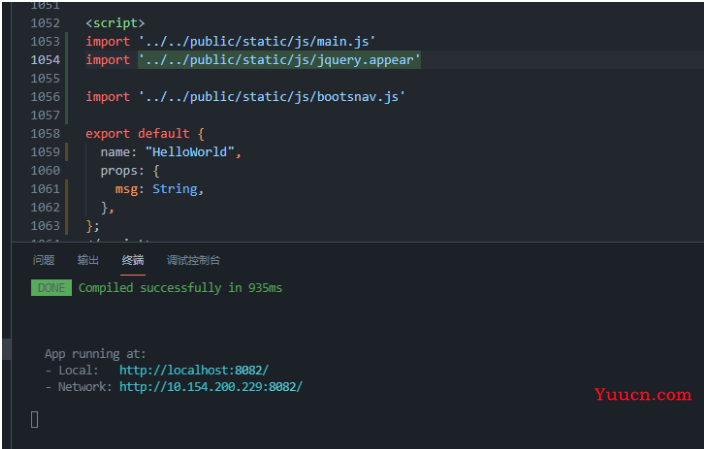Click the 'App running at:' text

pyautogui.click(x=95, y=354)
